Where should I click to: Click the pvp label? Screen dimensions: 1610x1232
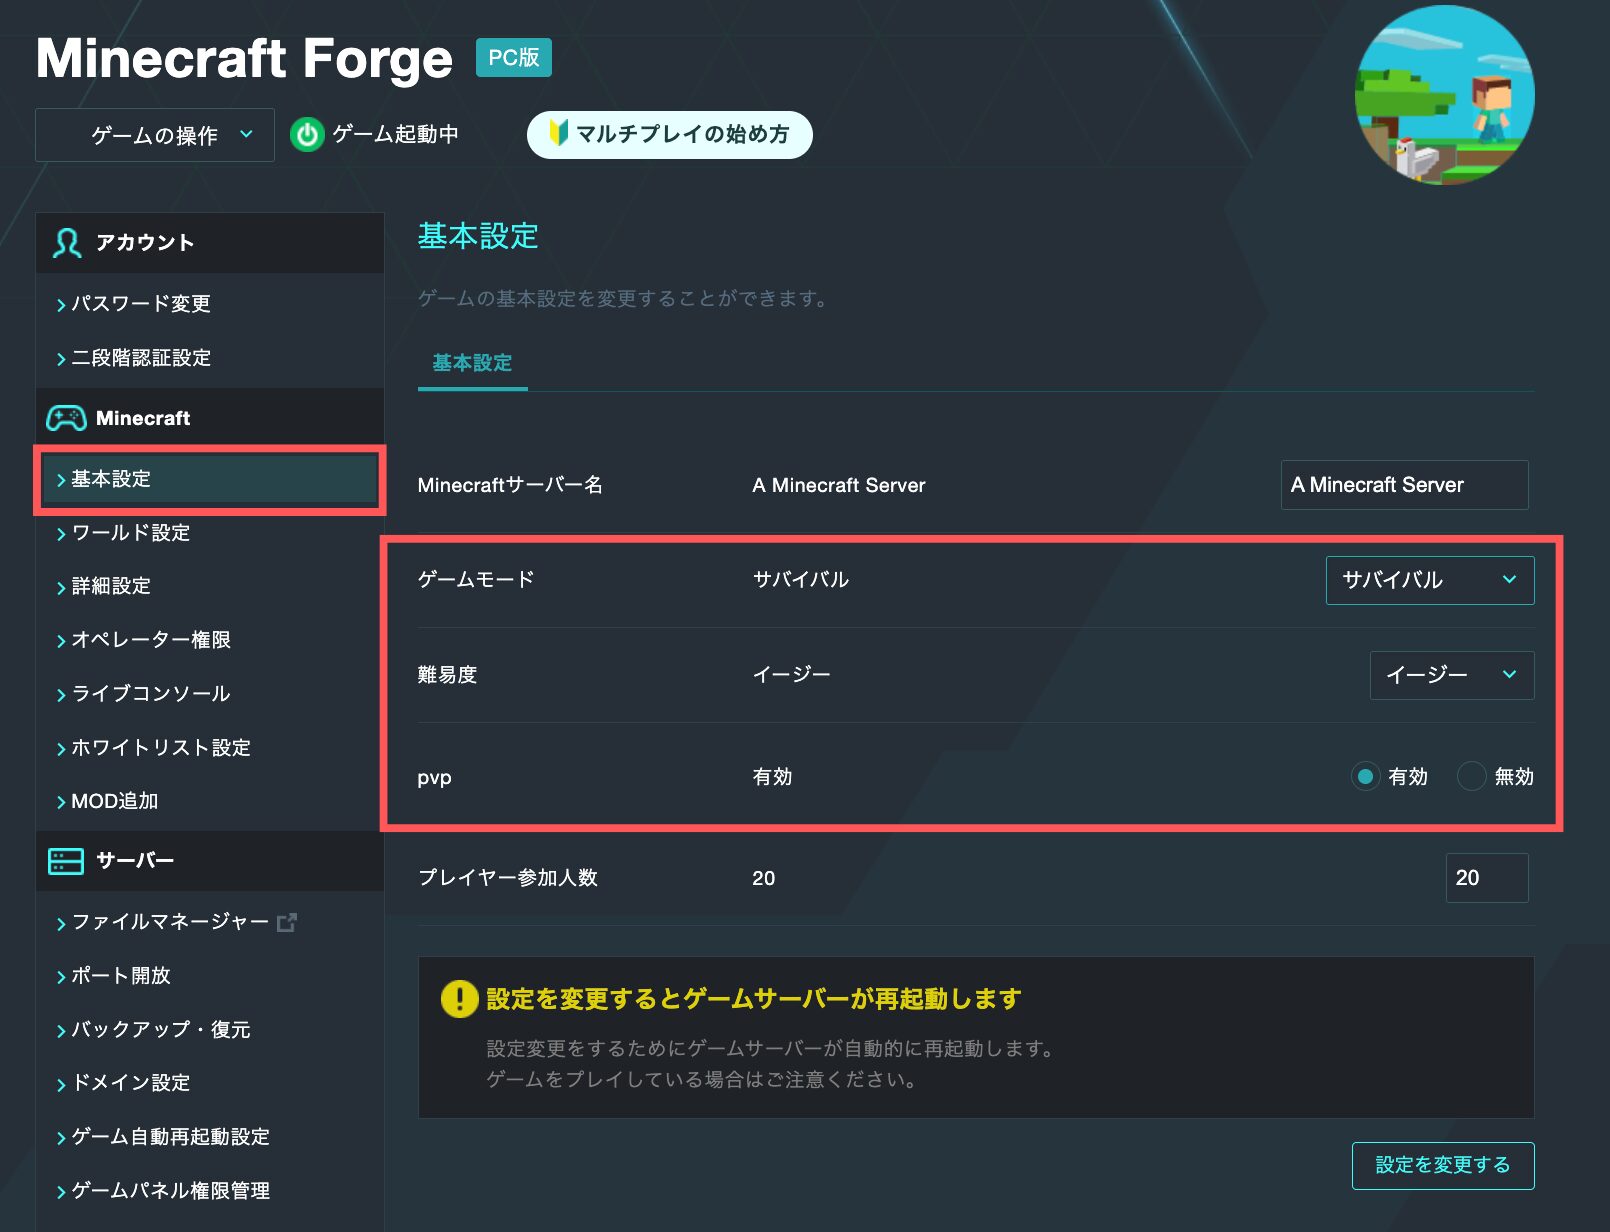click(434, 778)
